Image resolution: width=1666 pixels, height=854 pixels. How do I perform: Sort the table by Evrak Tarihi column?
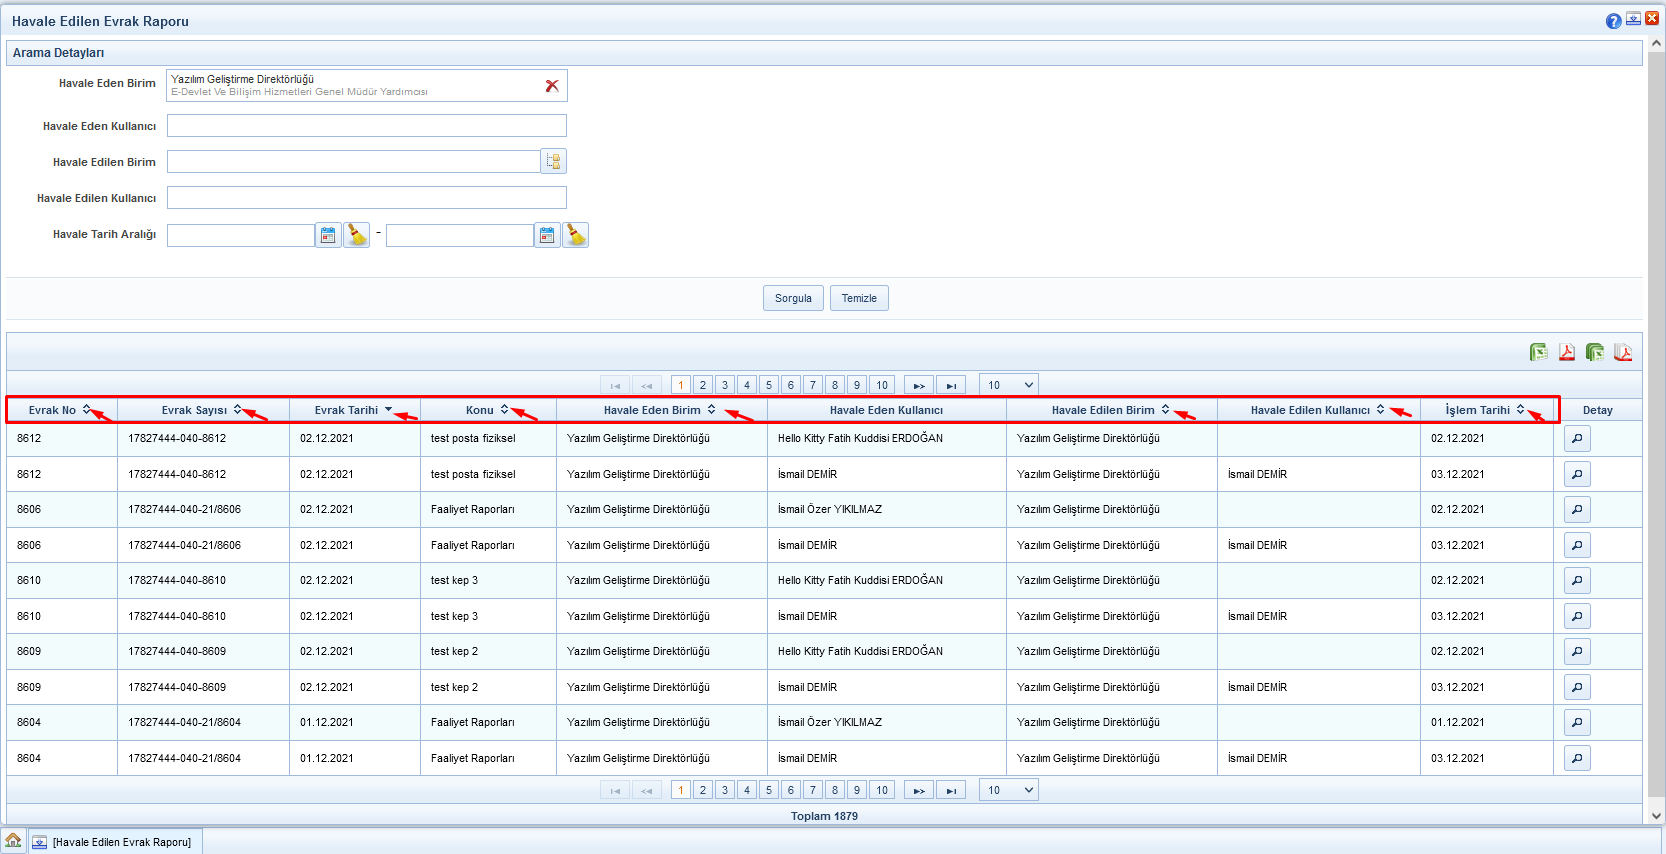346,410
